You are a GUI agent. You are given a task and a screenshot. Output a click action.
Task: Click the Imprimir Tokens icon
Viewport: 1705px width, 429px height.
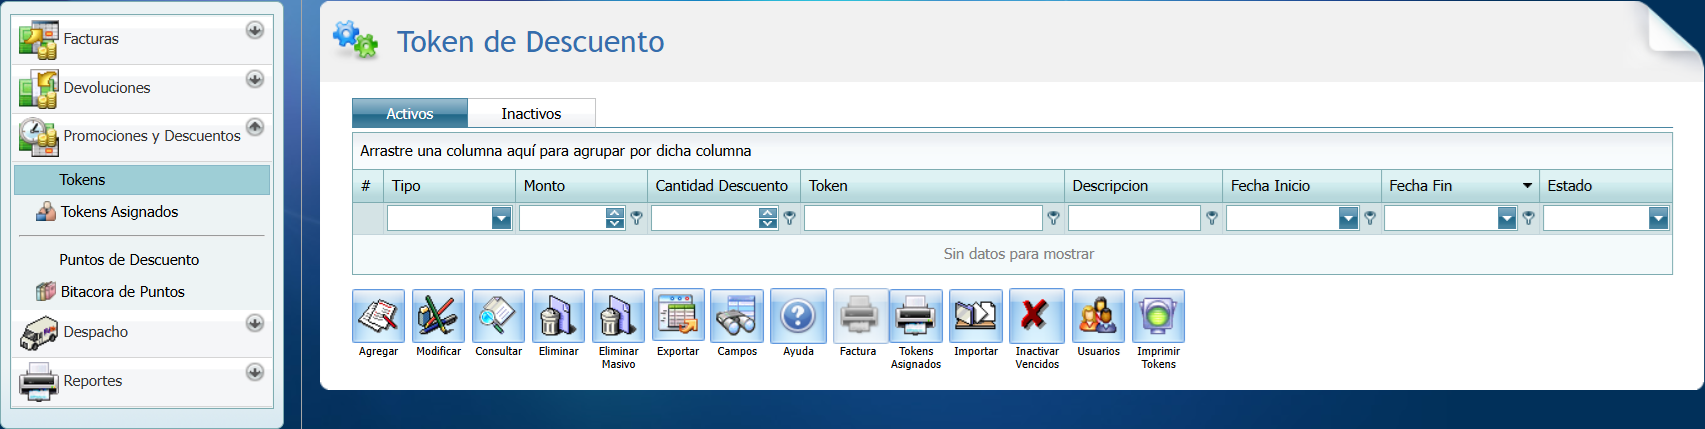click(1158, 316)
